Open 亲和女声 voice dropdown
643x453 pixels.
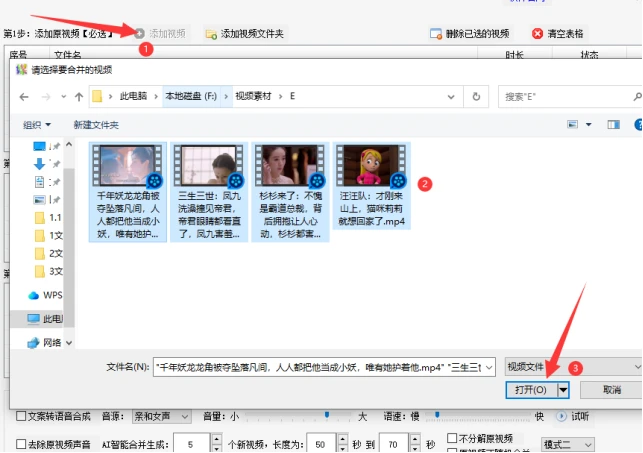(162, 417)
